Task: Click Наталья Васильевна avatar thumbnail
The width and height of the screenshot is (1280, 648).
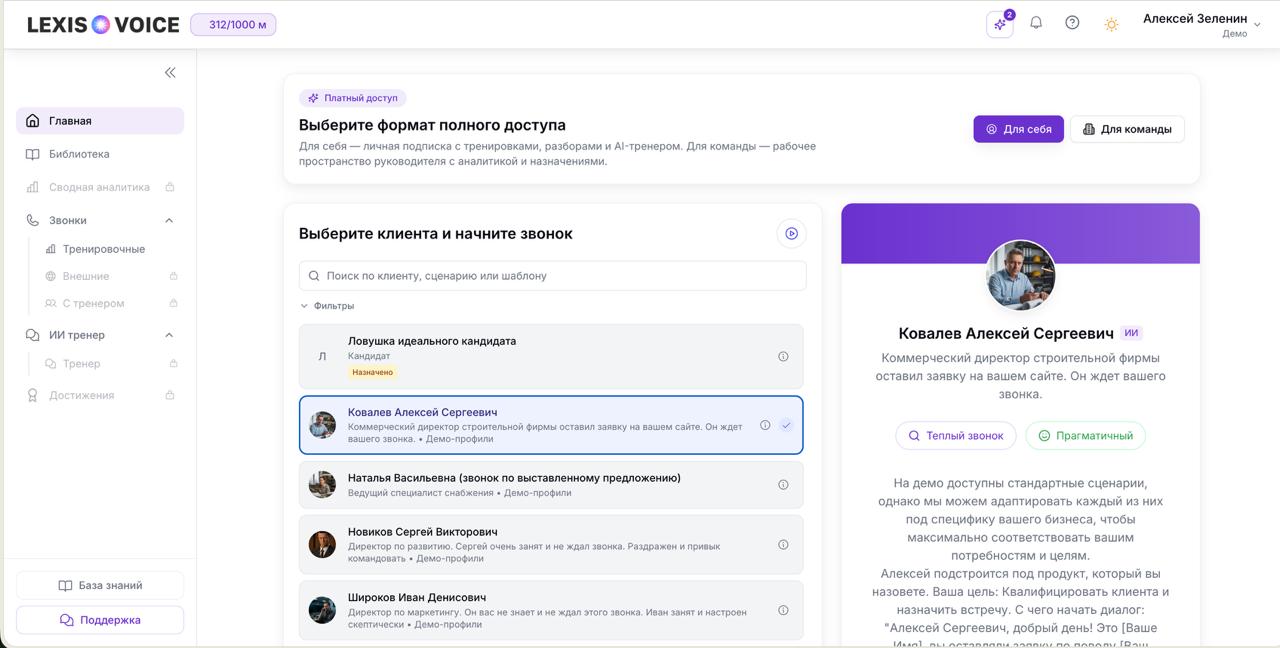Action: (322, 485)
